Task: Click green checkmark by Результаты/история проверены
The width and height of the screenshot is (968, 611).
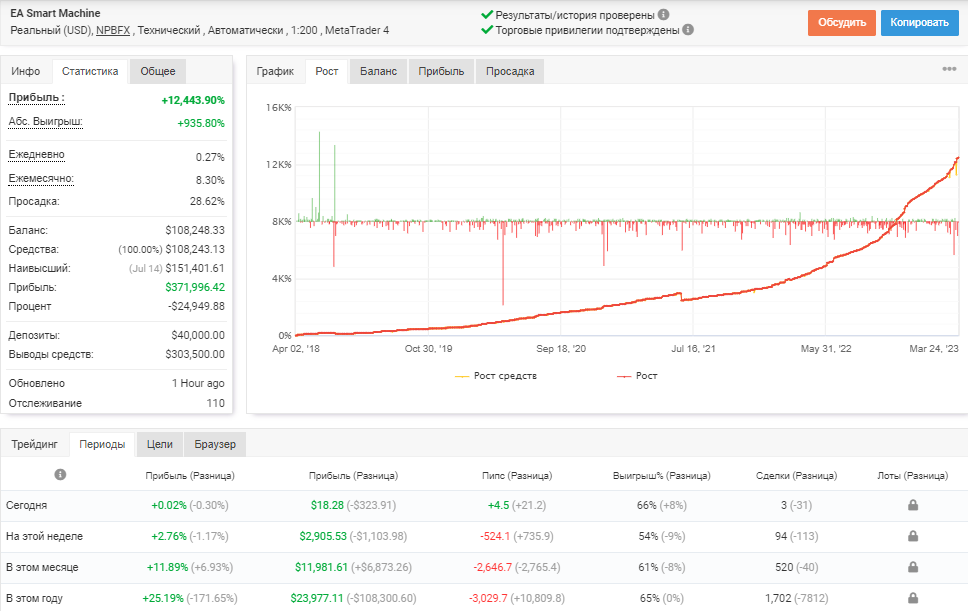Action: pos(487,15)
